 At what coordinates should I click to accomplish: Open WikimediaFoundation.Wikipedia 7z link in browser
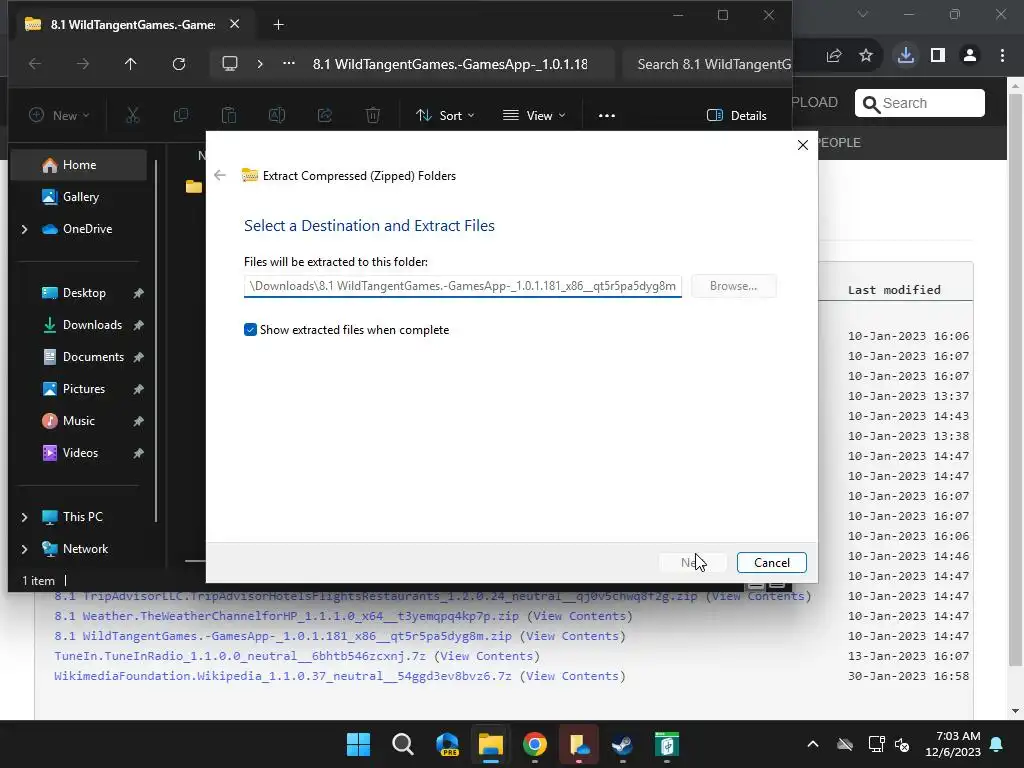(x=283, y=676)
